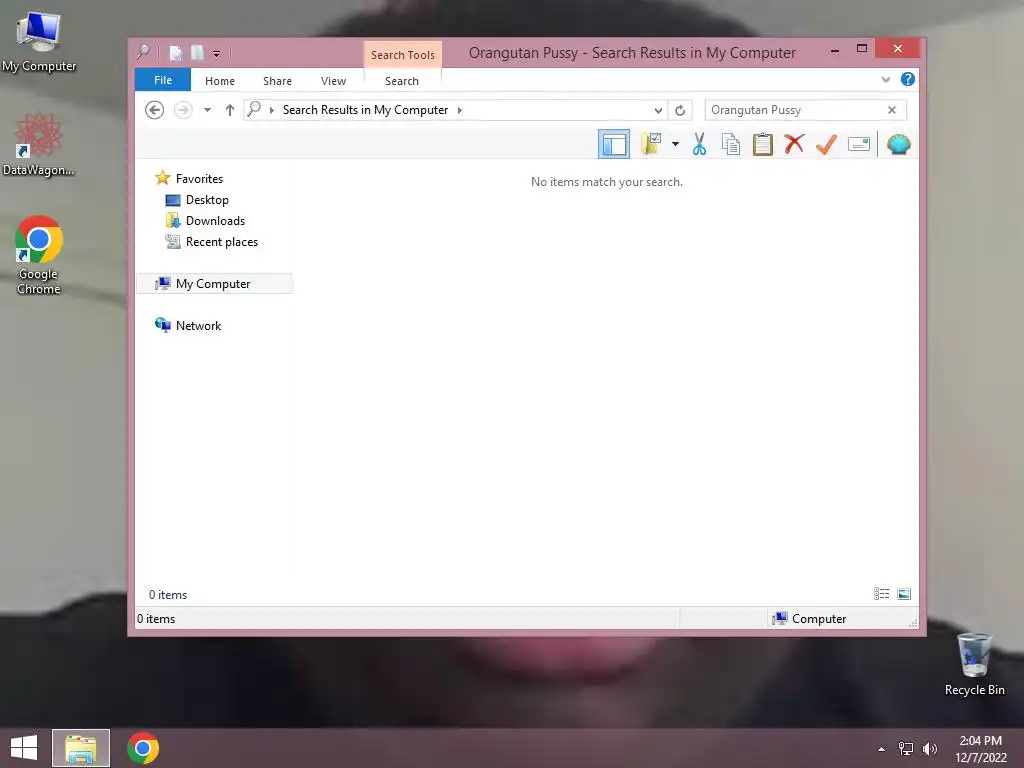Image resolution: width=1024 pixels, height=768 pixels.
Task: Go back with the Back arrow
Action: (154, 110)
